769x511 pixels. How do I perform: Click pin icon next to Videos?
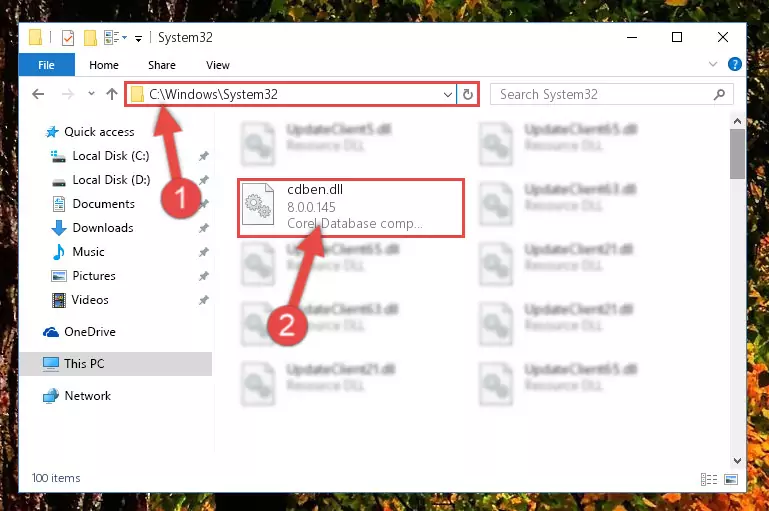tap(204, 300)
